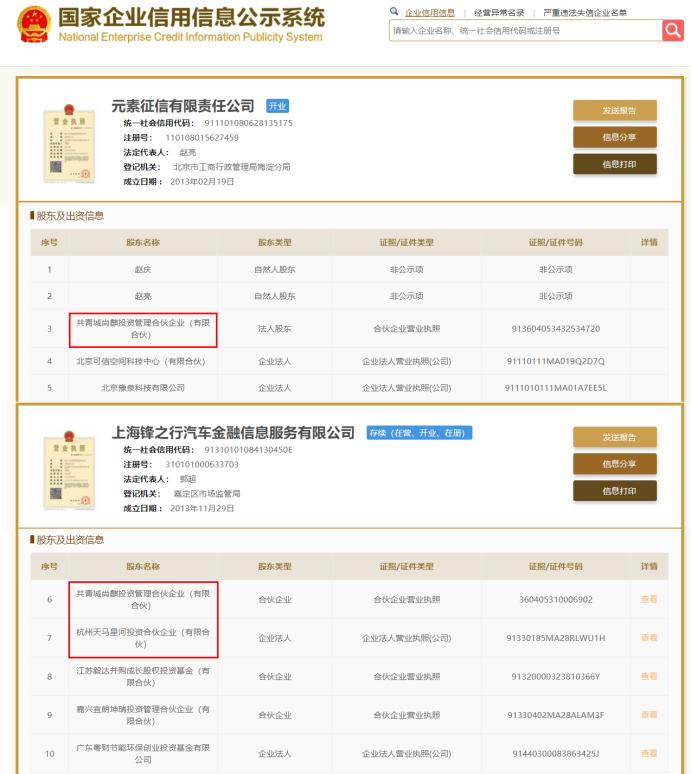Click certificate number 9111010111MA01A7EE5L
Screen dimensions: 692x774
coord(556,388)
